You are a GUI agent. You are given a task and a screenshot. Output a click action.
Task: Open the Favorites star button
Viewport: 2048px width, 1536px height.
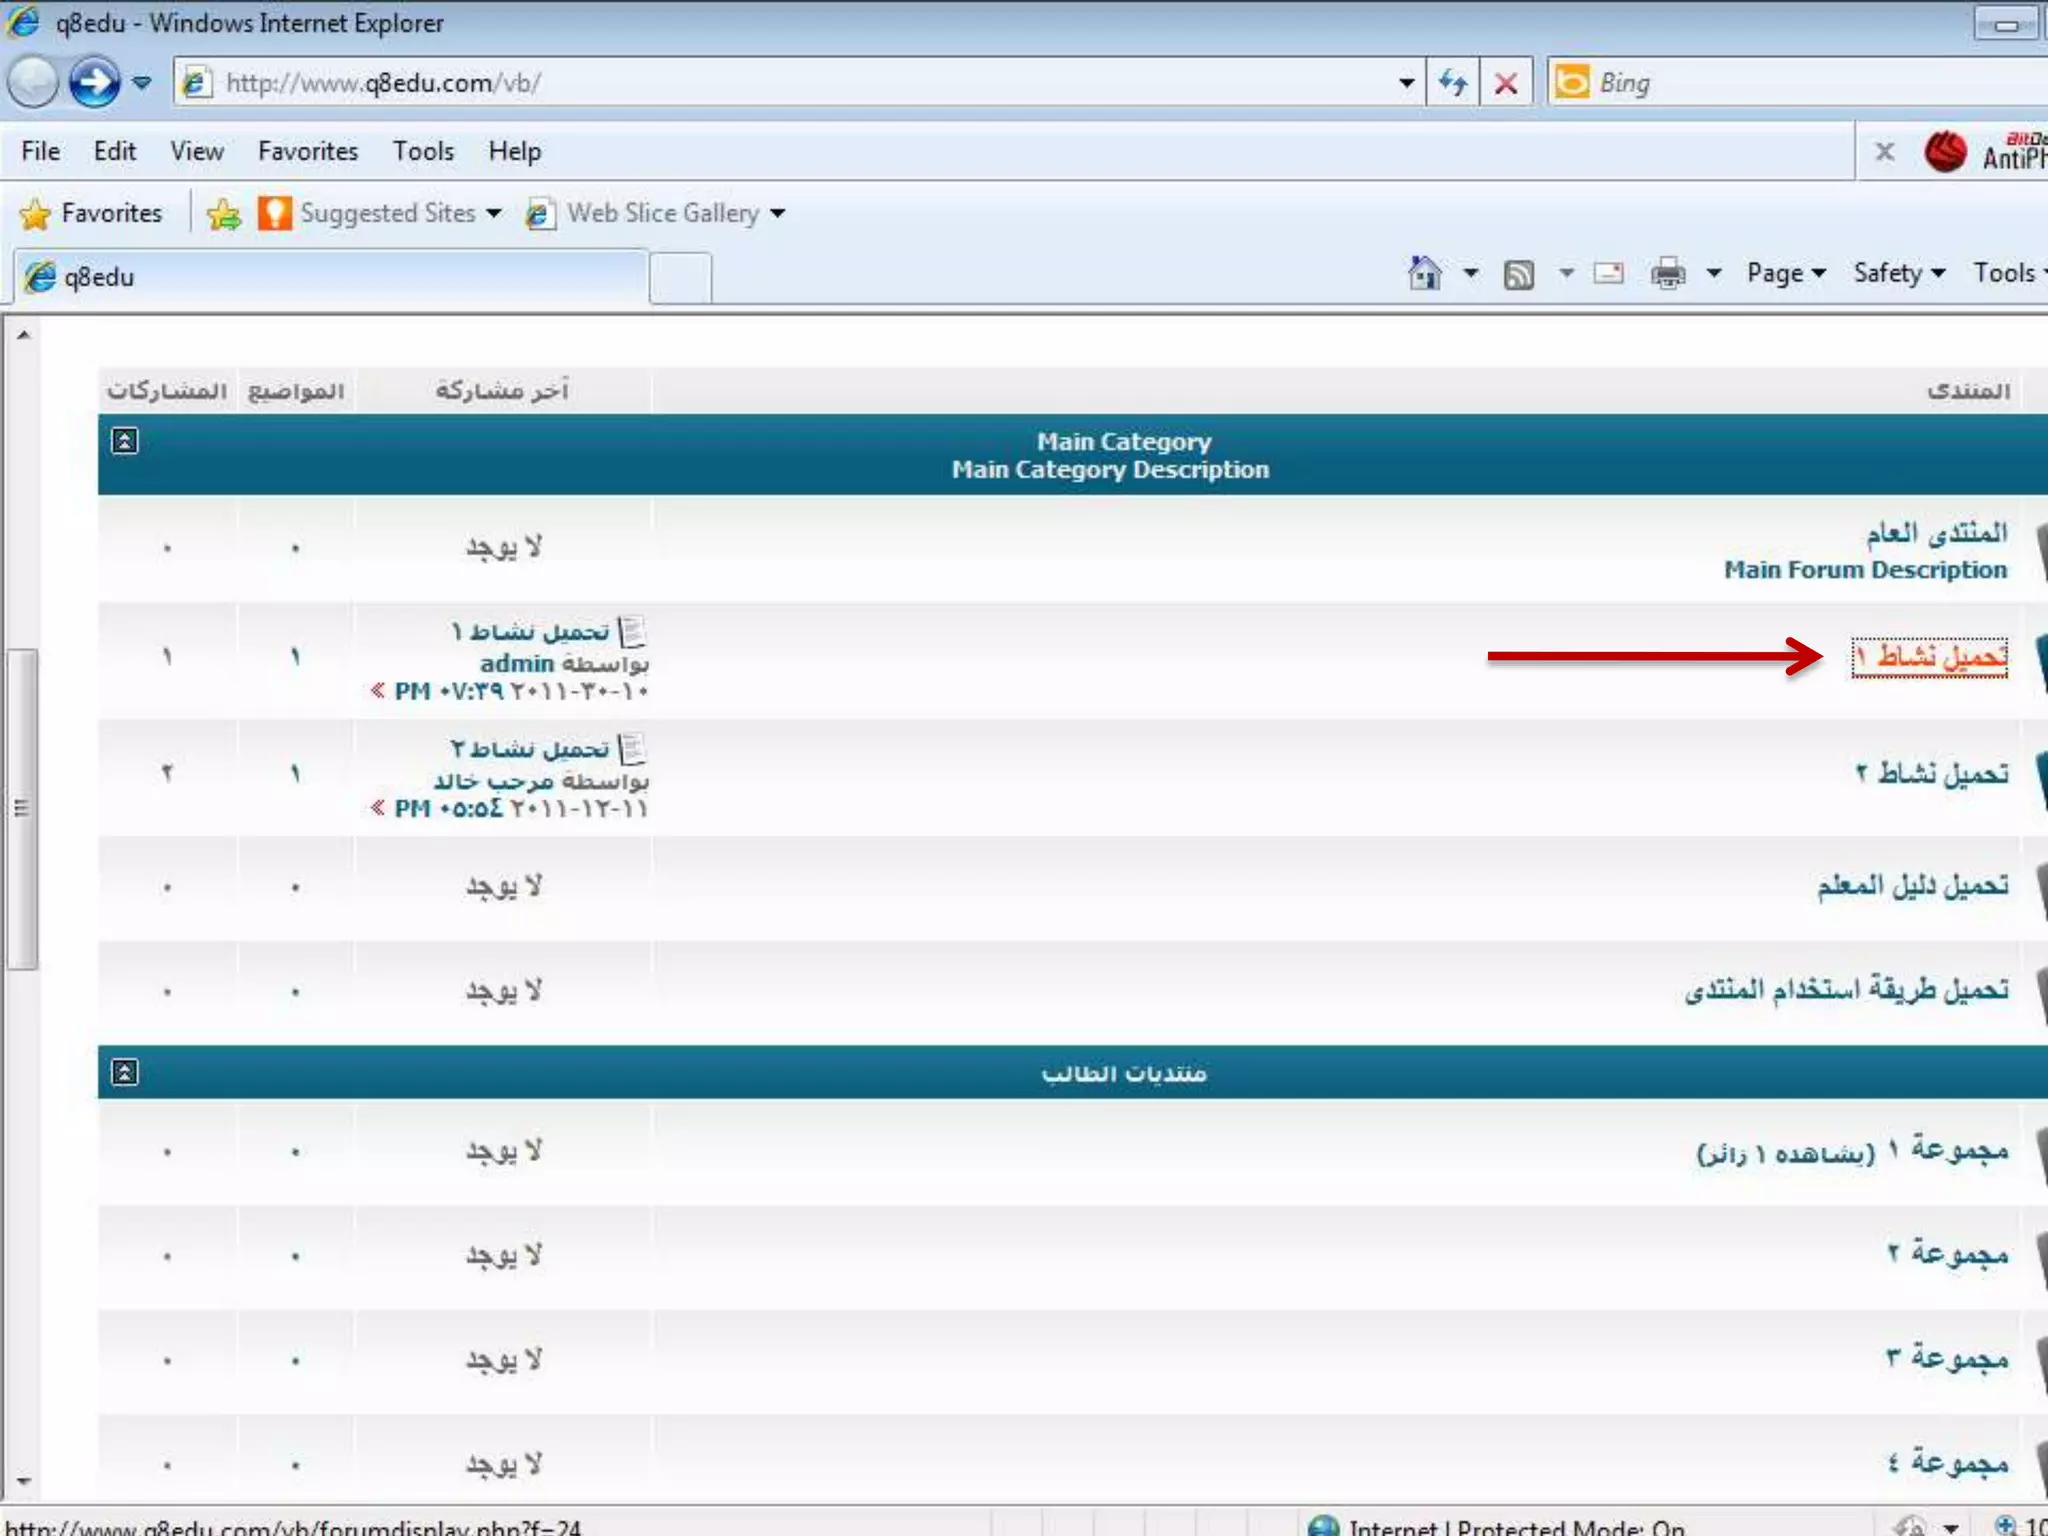pyautogui.click(x=91, y=213)
